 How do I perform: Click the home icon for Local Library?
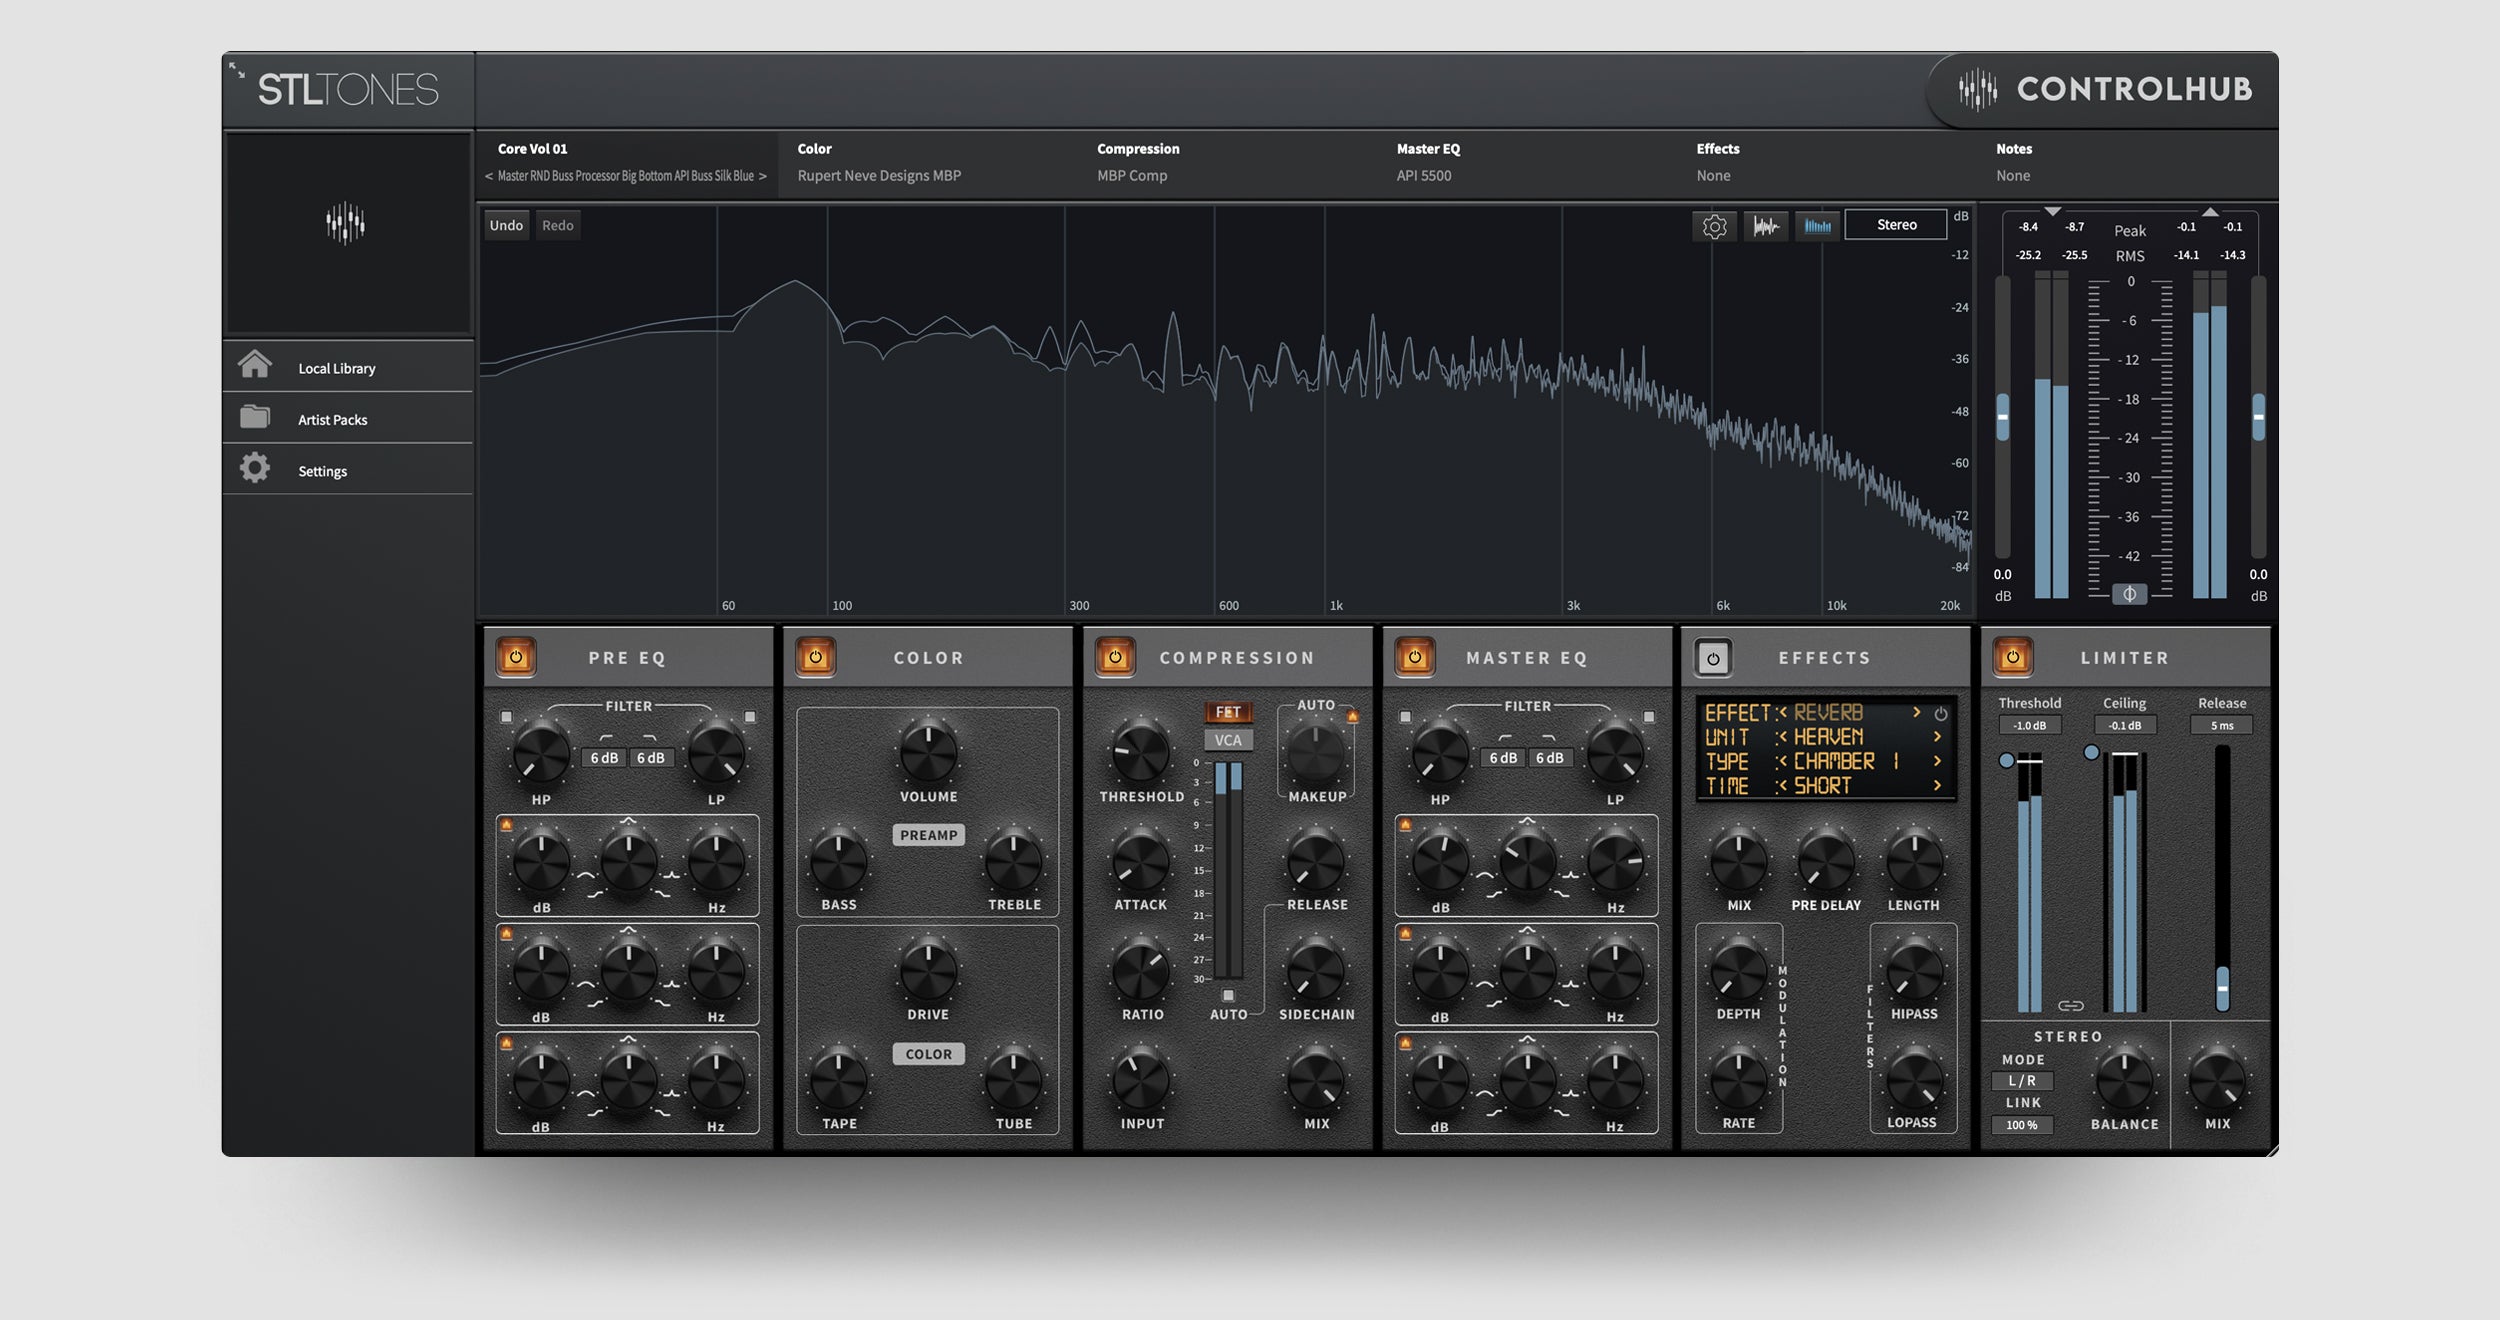coord(255,364)
